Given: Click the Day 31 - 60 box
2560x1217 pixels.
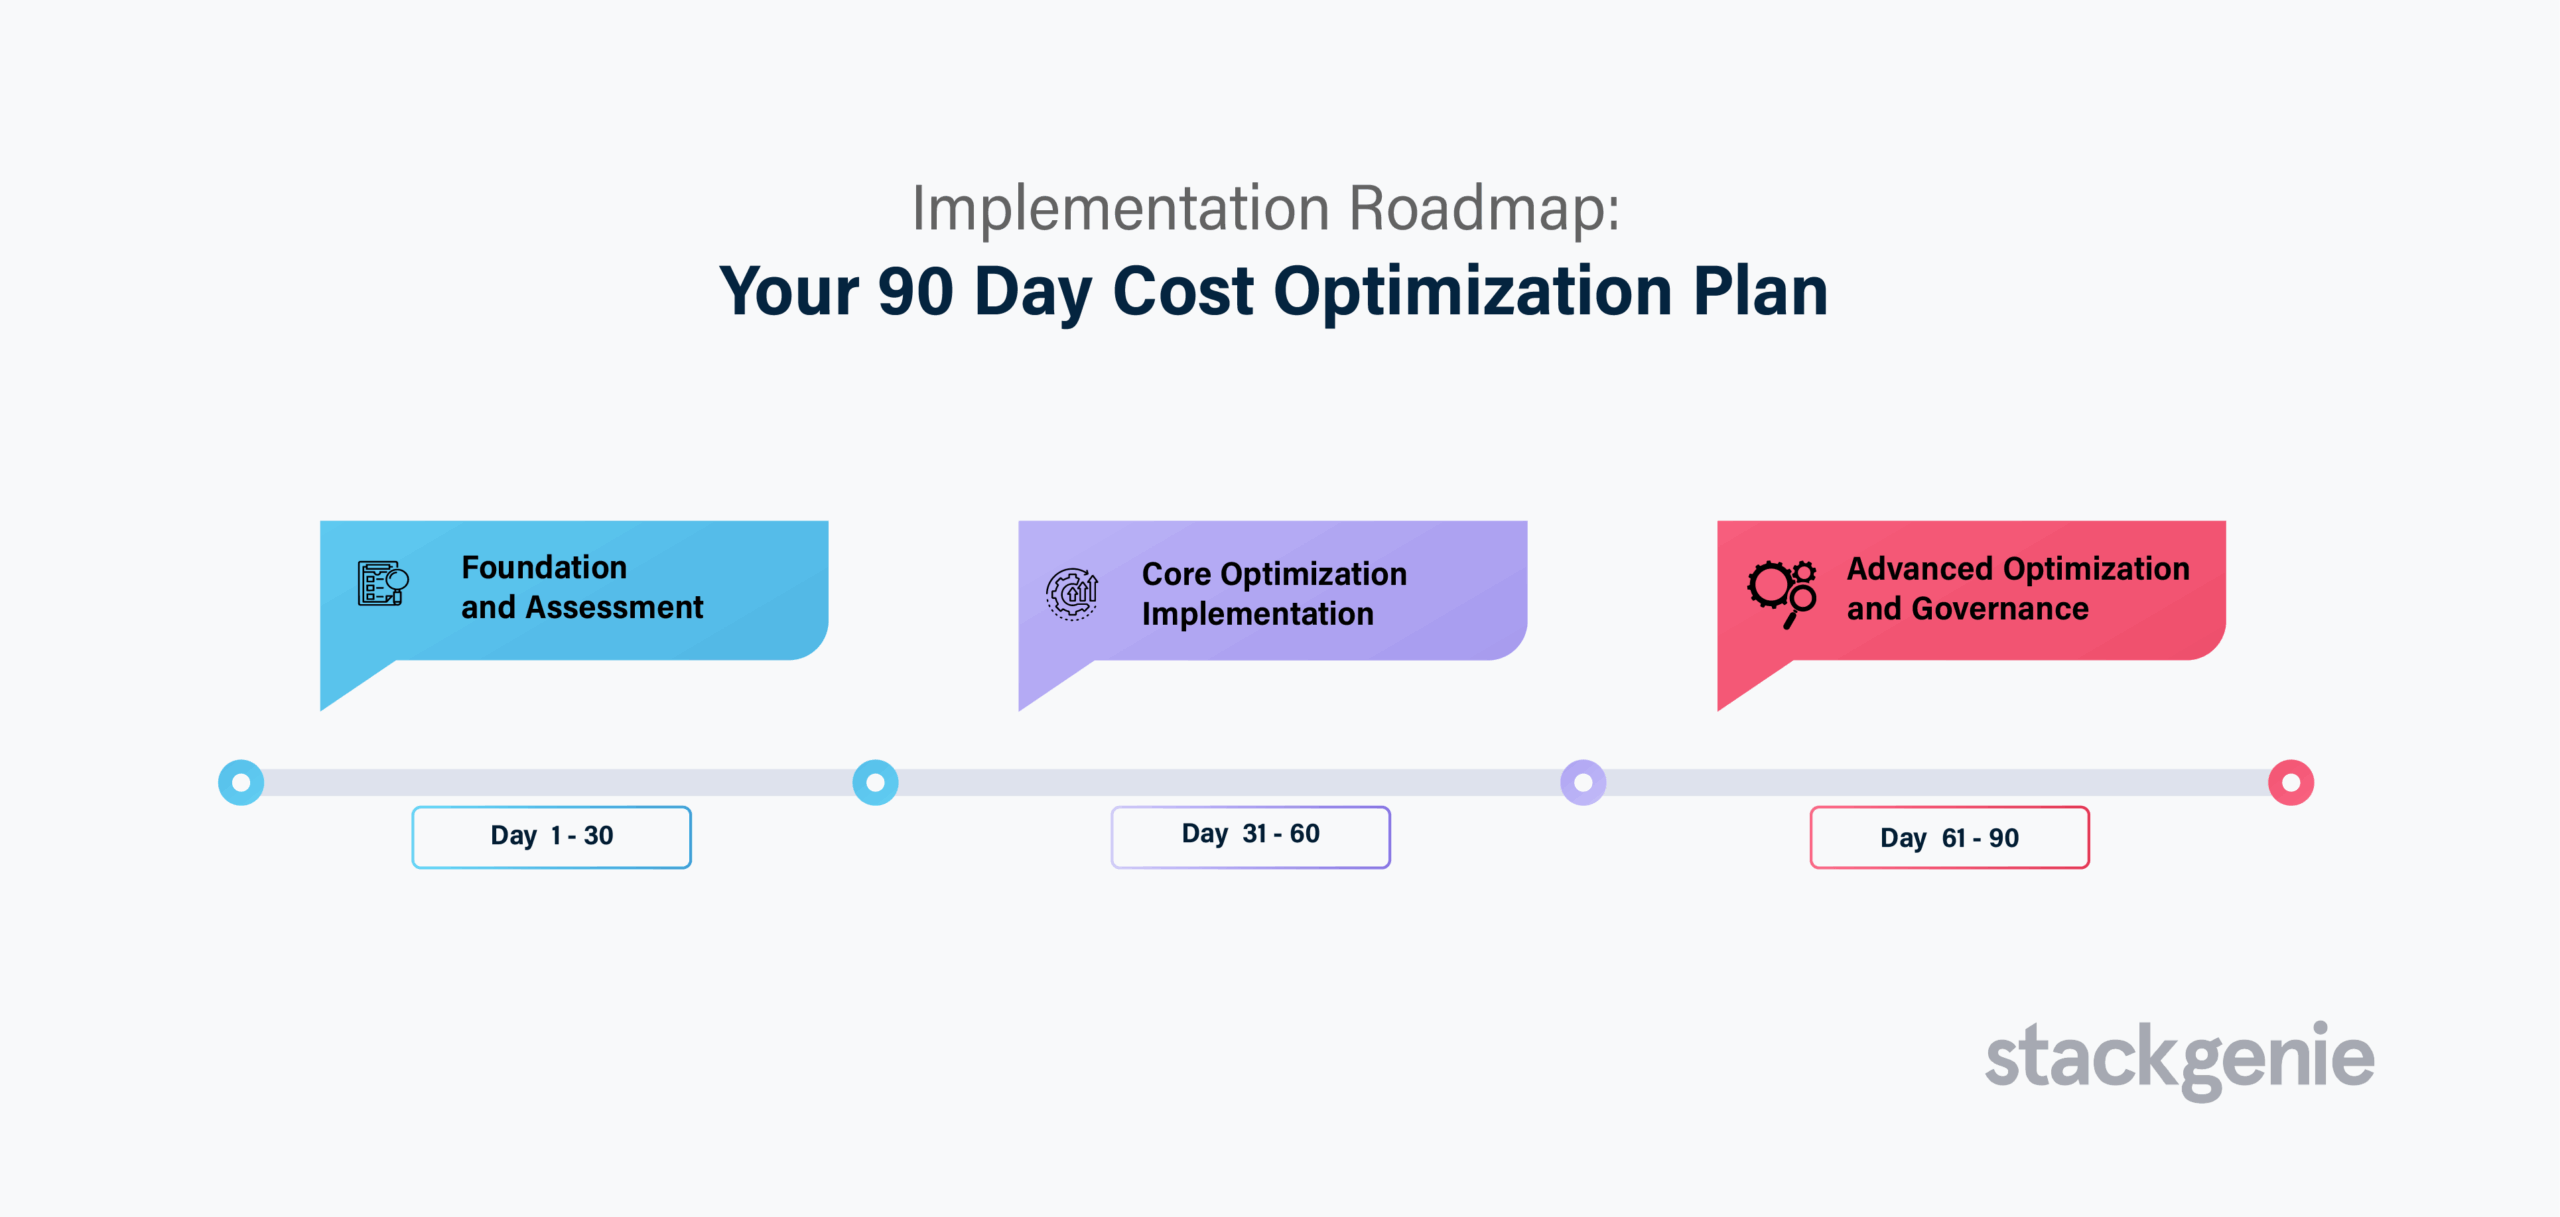Looking at the screenshot, I should pyautogui.click(x=1250, y=837).
